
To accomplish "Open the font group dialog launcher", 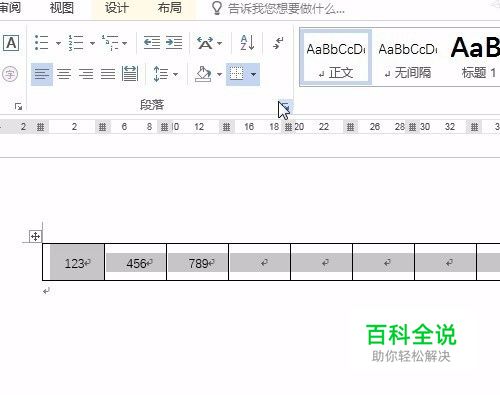I will point(18,106).
